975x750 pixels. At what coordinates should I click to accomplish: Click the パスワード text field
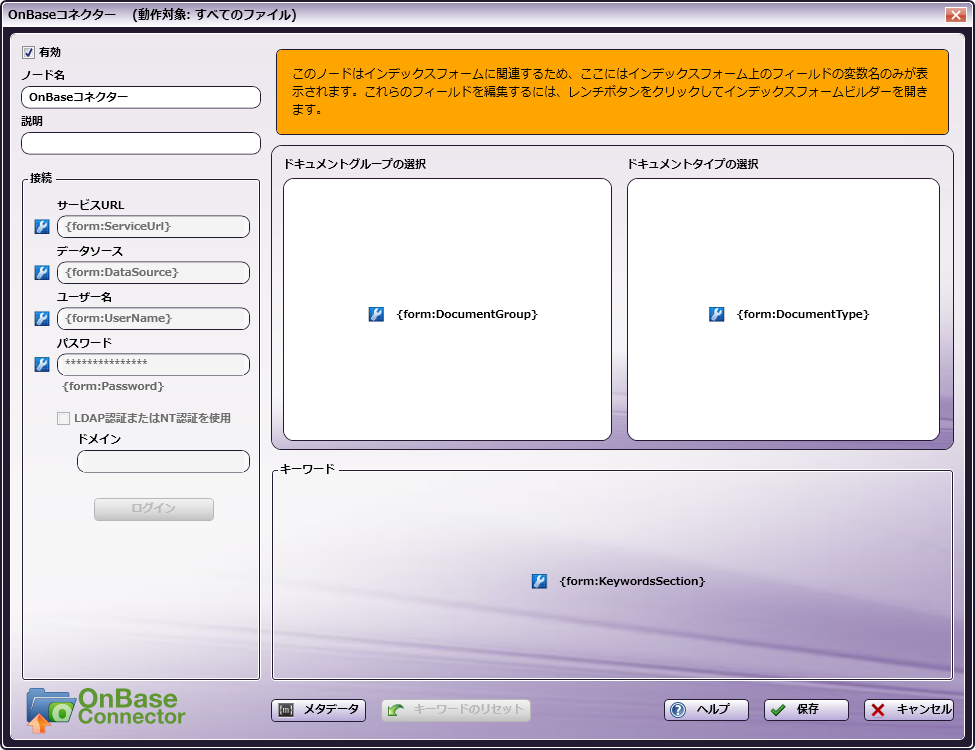154,364
